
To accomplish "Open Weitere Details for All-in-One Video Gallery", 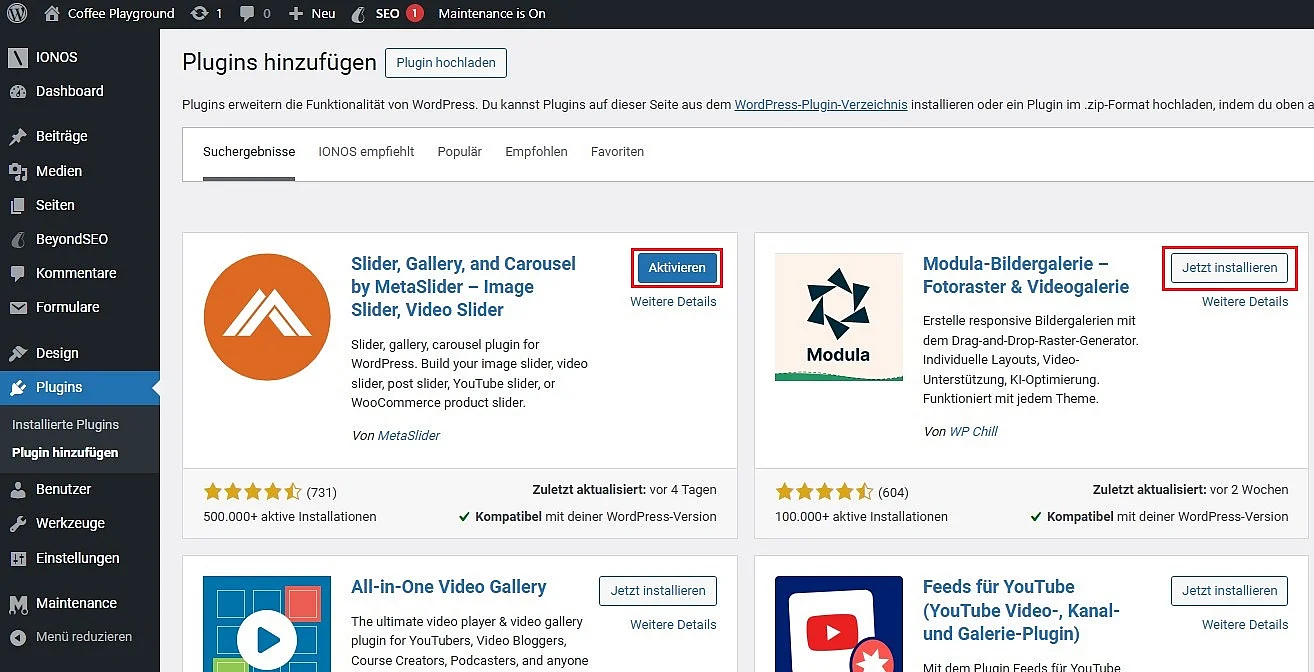I will point(673,624).
